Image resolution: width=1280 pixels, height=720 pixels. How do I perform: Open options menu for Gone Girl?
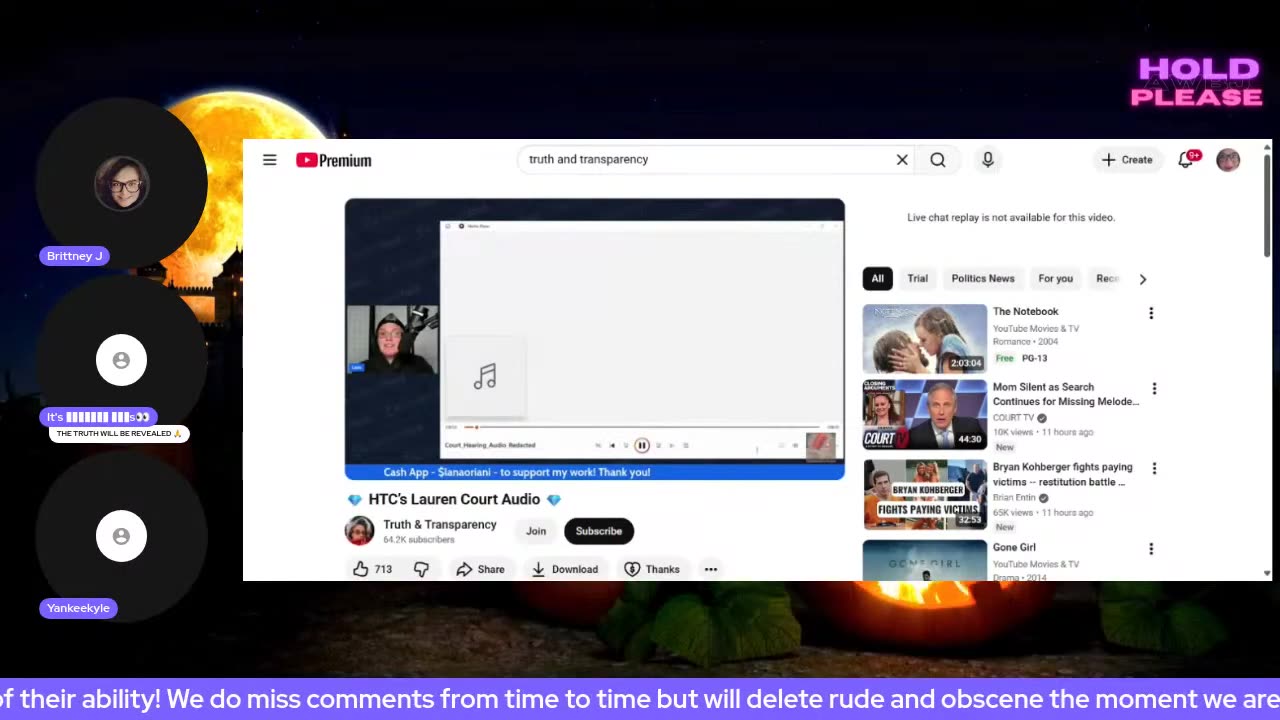tap(1151, 549)
